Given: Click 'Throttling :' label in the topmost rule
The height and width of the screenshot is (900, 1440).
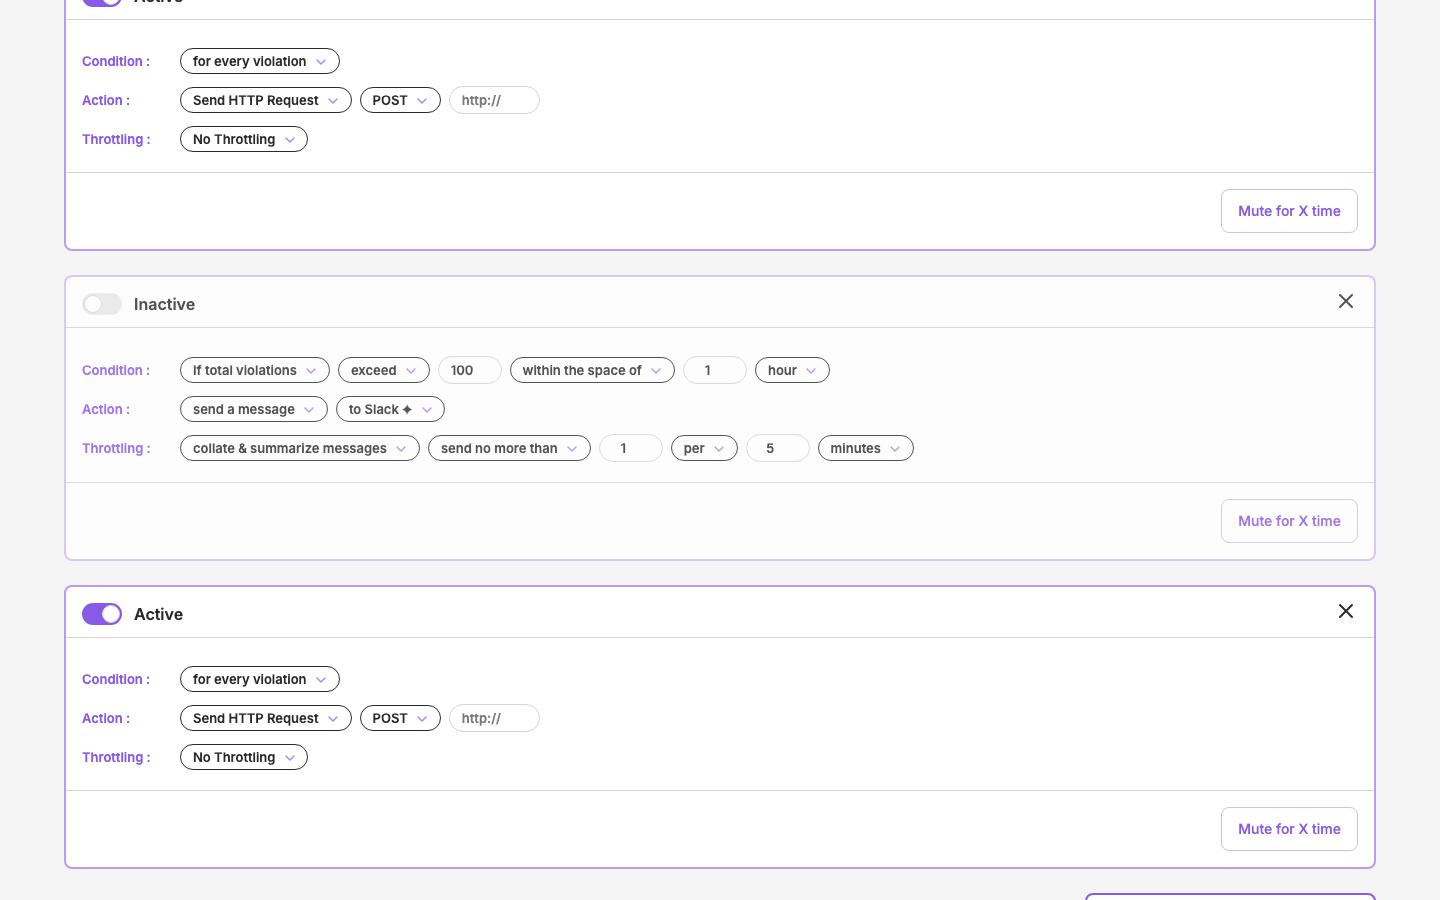Looking at the screenshot, I should (116, 139).
